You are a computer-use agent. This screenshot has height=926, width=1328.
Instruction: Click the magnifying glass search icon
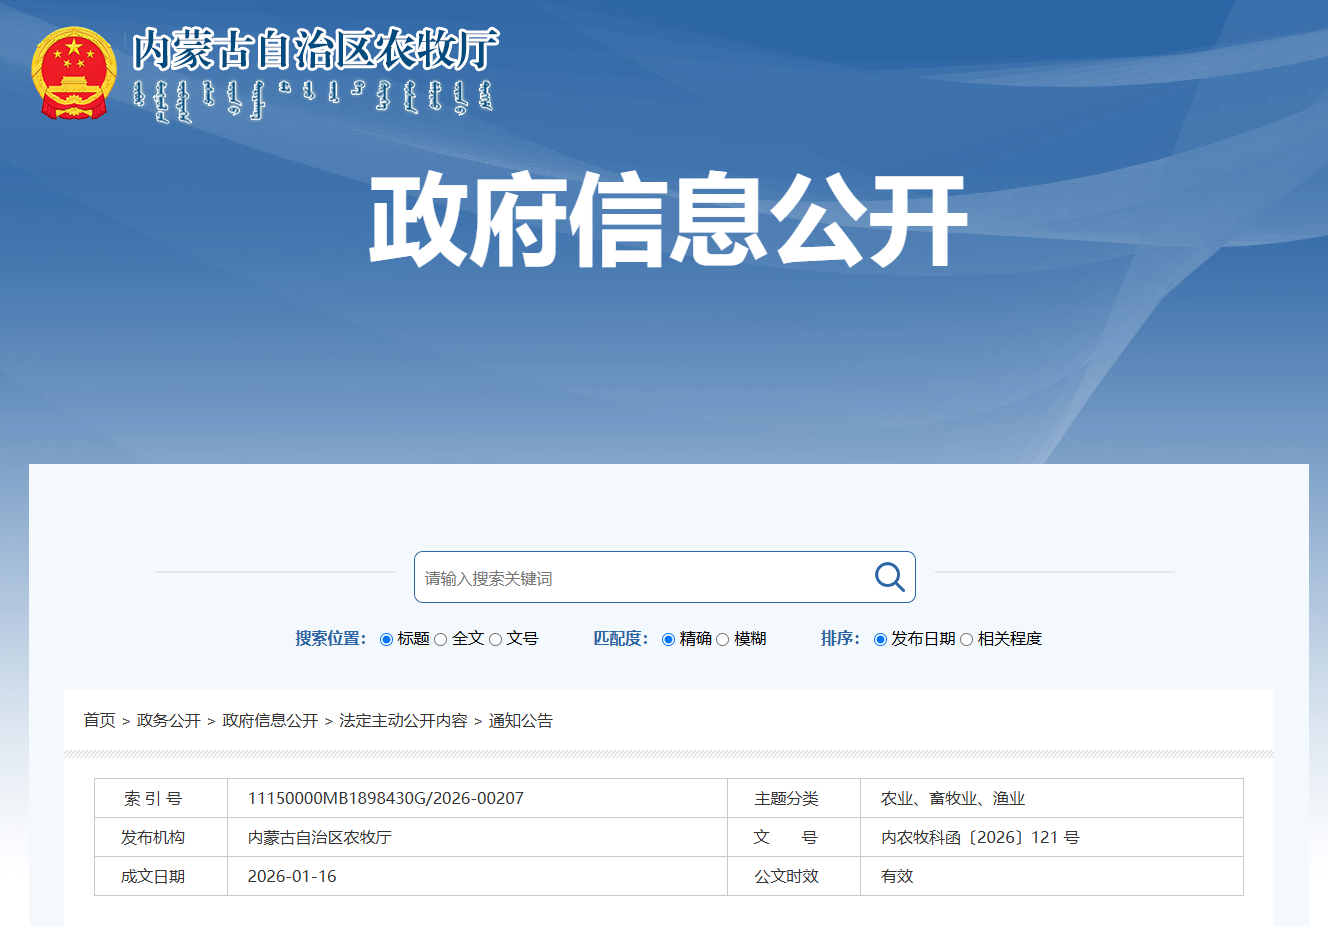(889, 577)
